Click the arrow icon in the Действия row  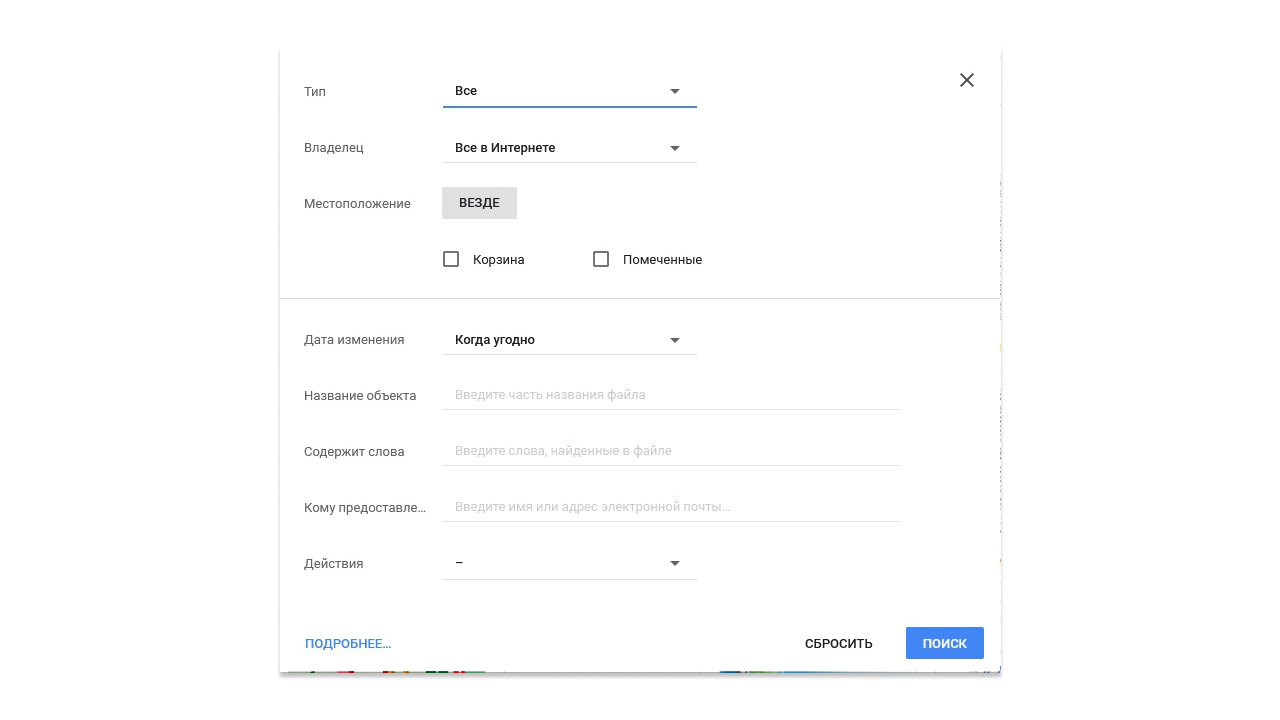click(675, 562)
